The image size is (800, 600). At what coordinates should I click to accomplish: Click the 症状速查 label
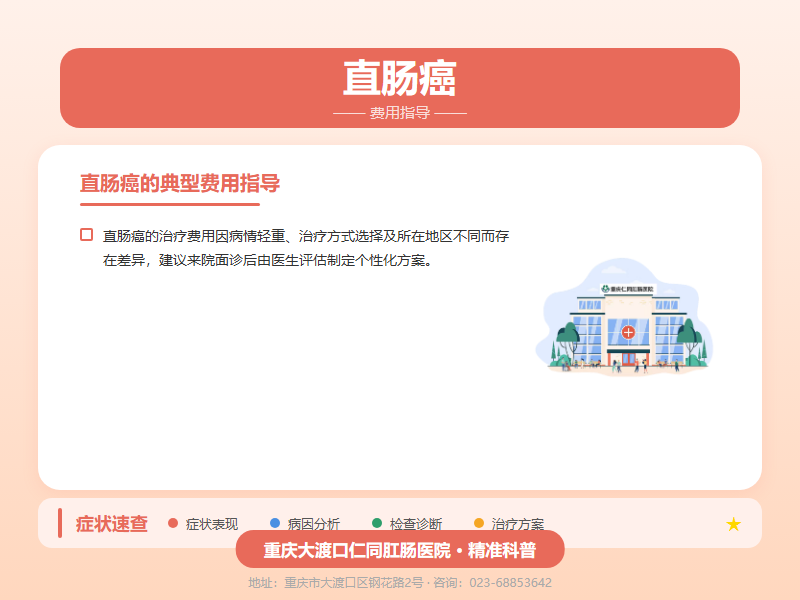click(x=112, y=524)
